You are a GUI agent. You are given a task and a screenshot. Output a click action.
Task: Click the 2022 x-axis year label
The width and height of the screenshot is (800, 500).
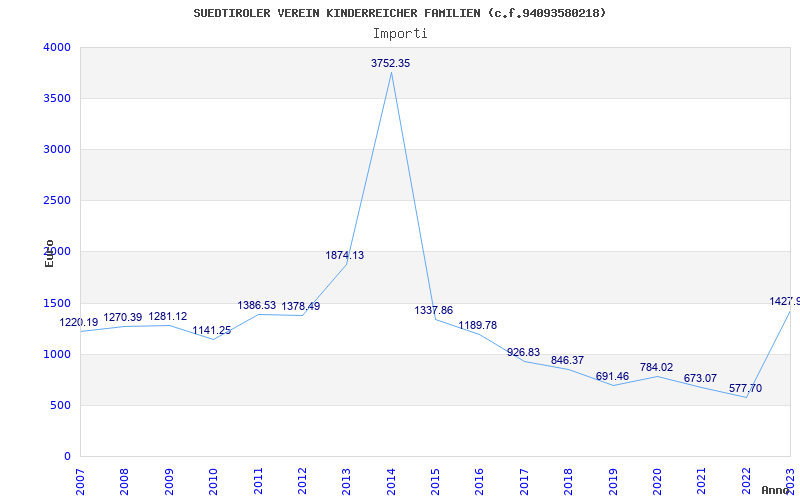pos(746,481)
